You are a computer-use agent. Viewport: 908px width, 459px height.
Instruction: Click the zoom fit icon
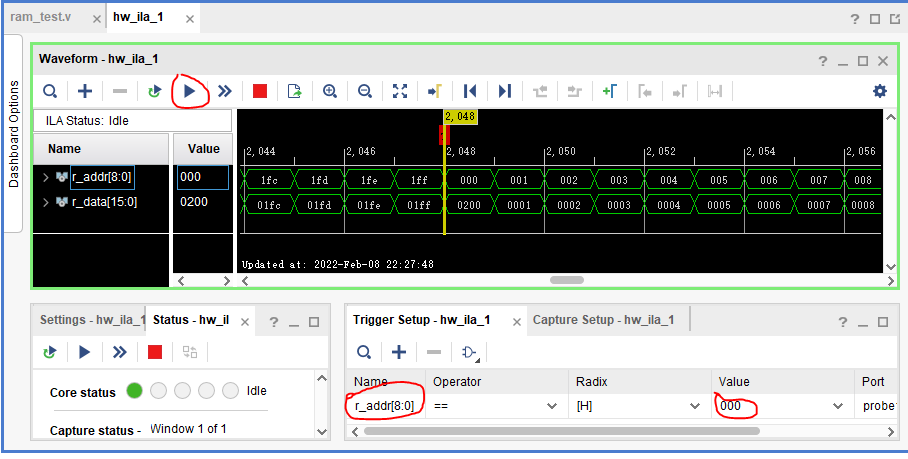click(x=400, y=91)
